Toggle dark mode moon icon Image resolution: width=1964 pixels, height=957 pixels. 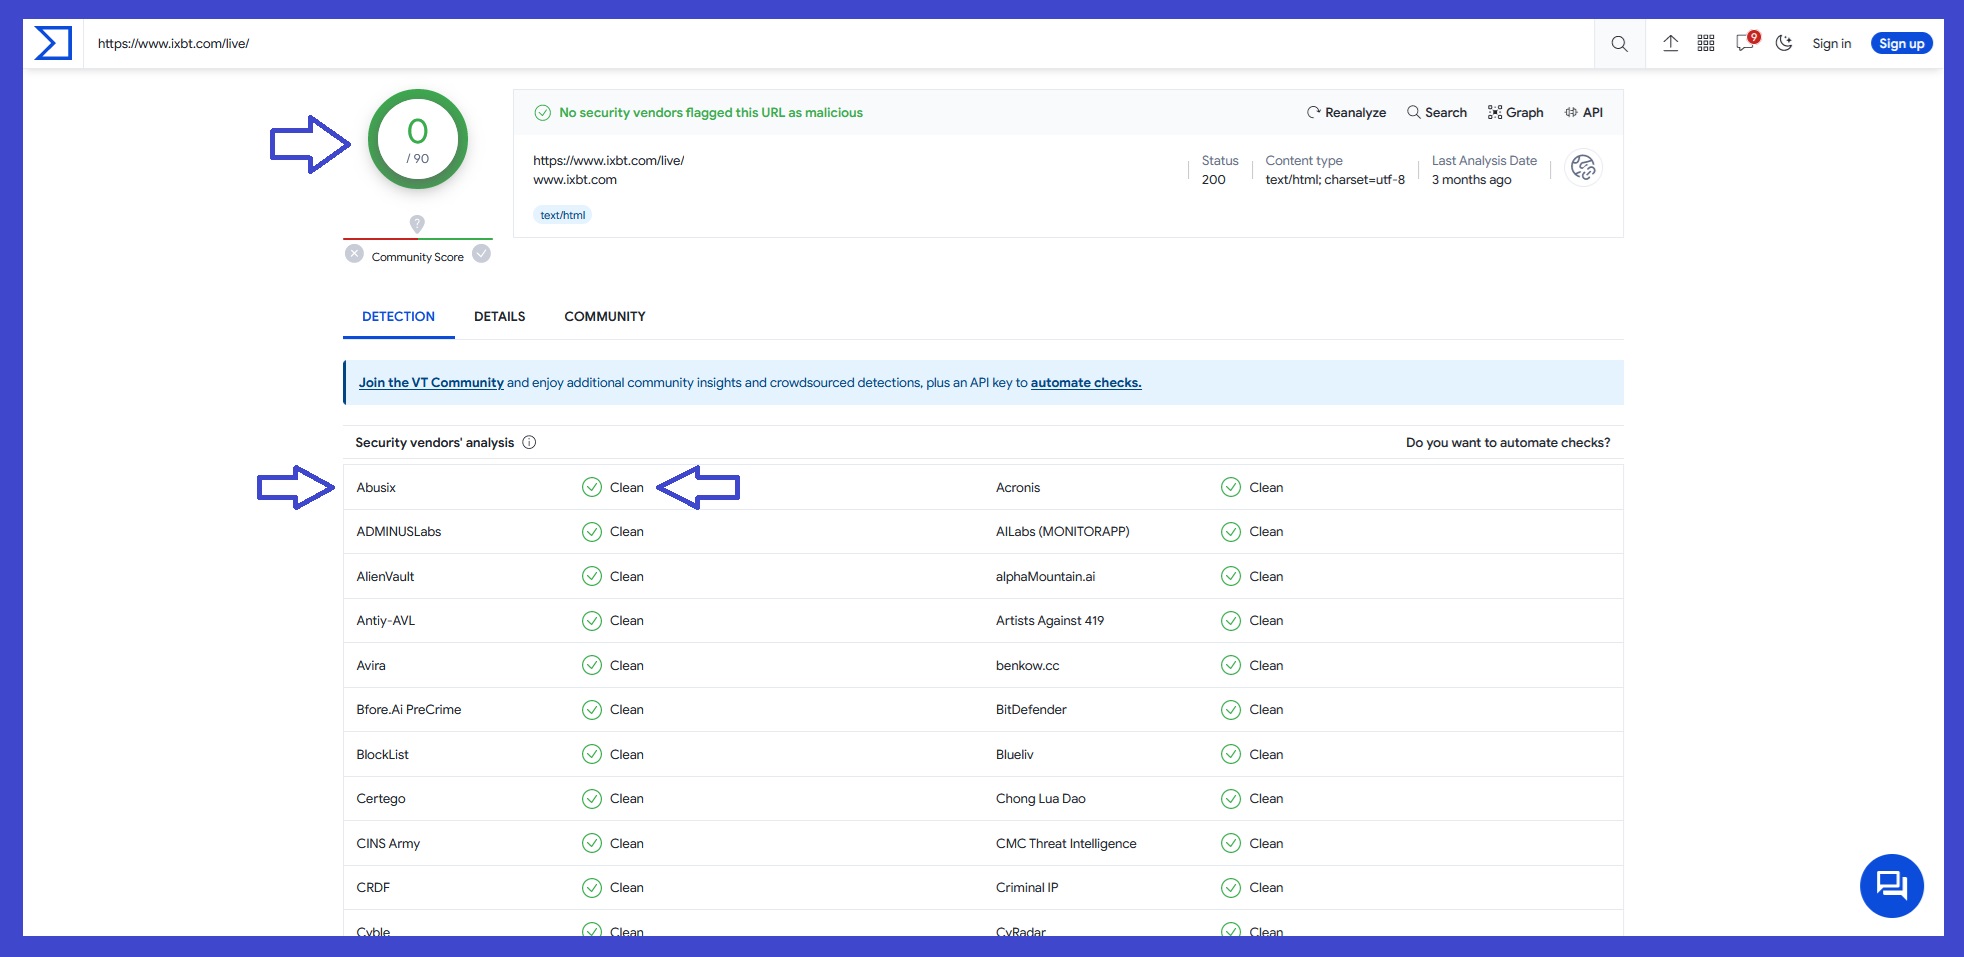[1784, 43]
